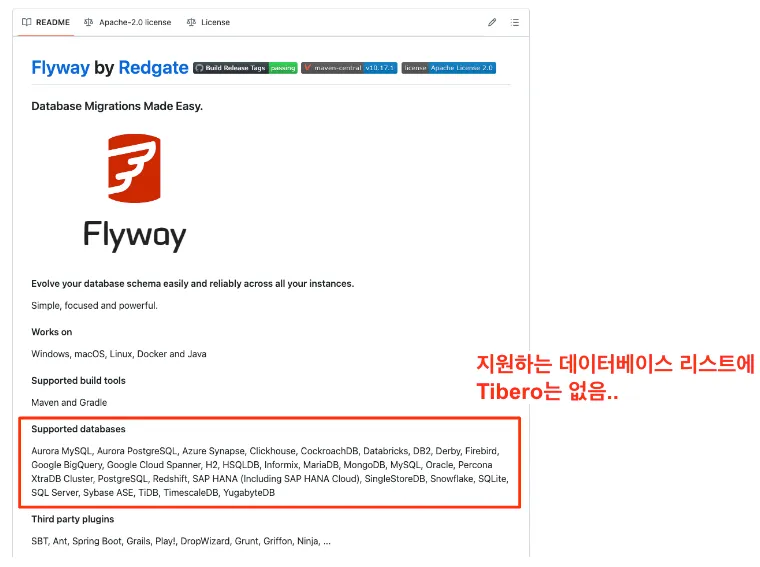Click the Works on heading
This screenshot has width=760, height=567.
pos(52,332)
